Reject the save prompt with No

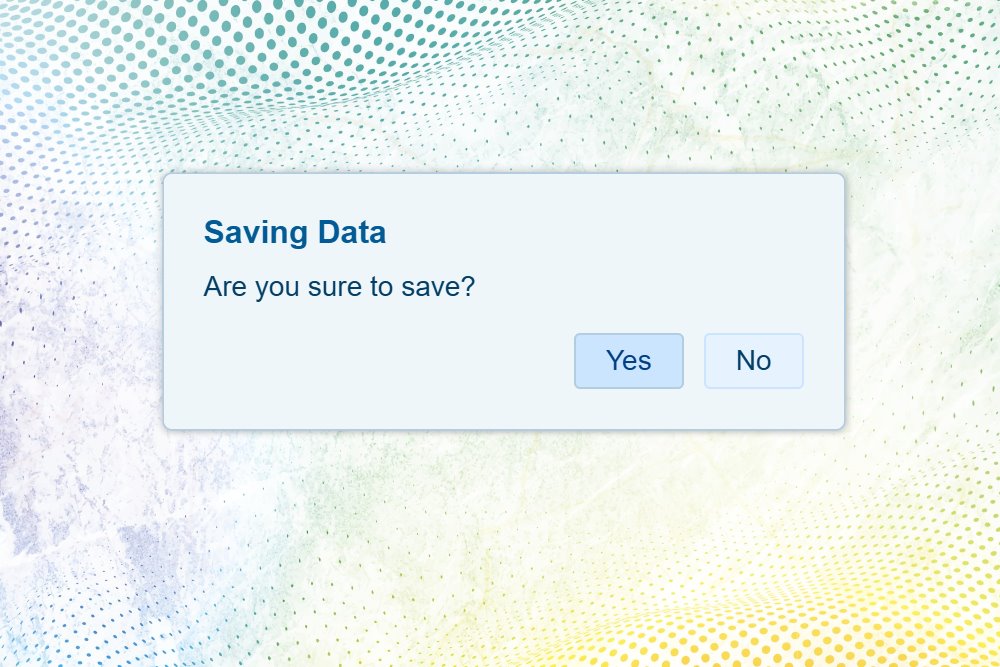coord(753,360)
